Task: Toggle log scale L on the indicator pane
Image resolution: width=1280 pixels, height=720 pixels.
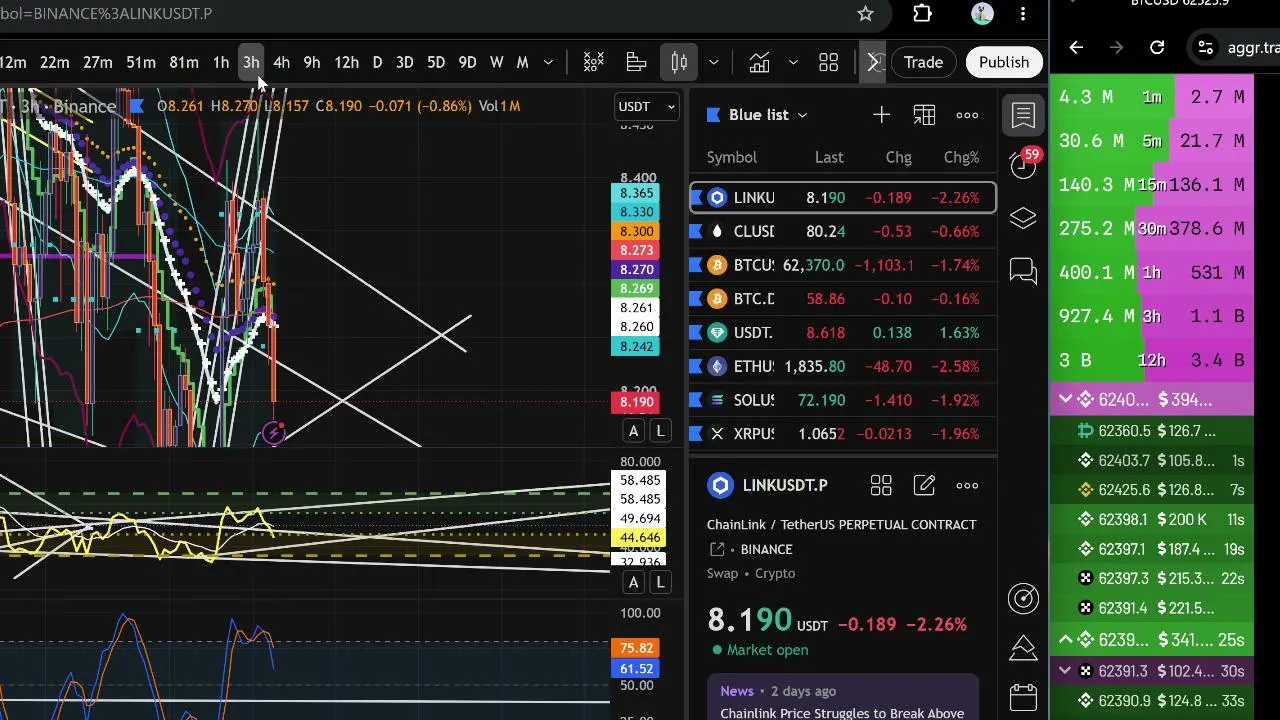Action: click(660, 582)
